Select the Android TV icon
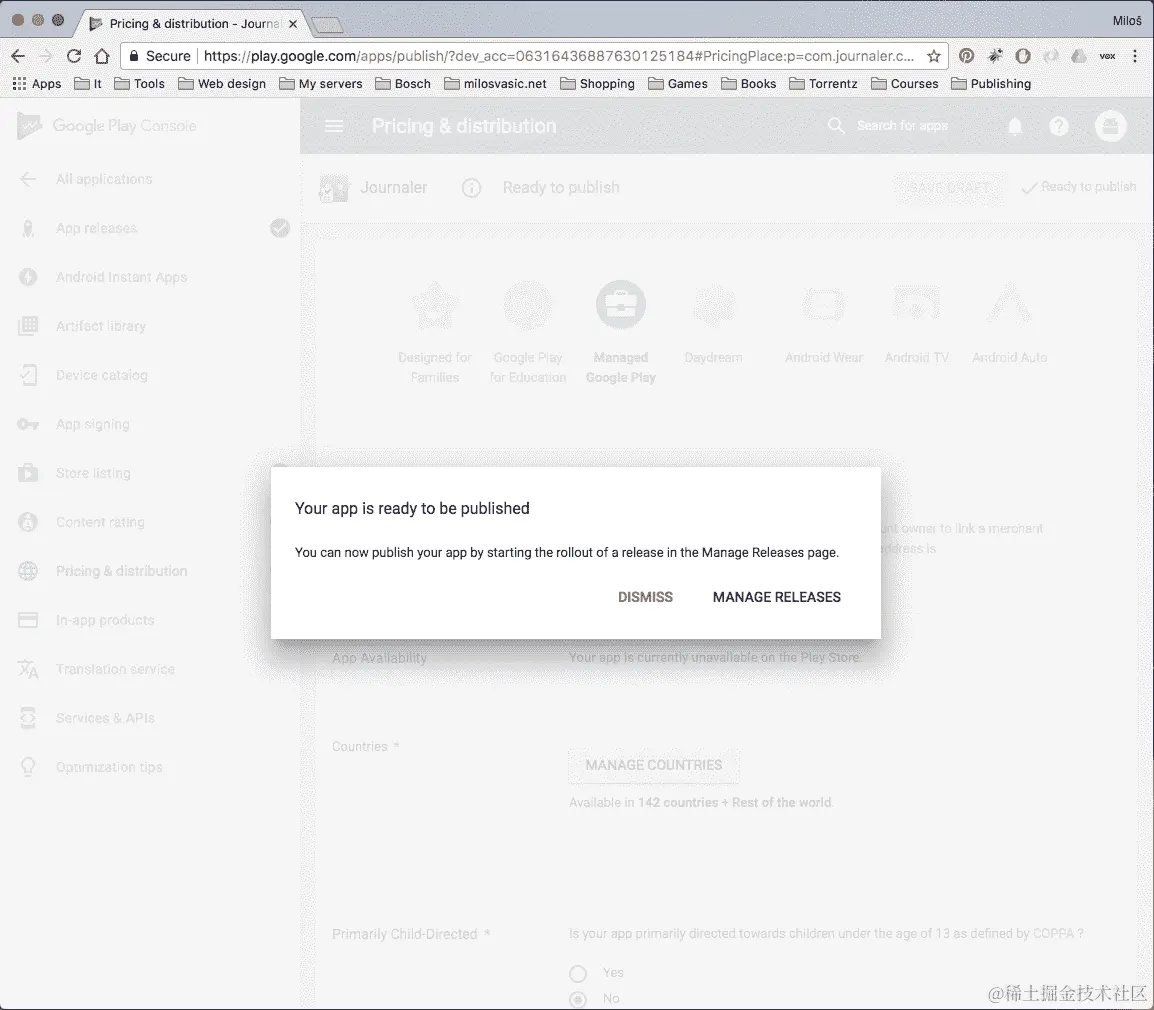This screenshot has height=1010, width=1154. [916, 304]
